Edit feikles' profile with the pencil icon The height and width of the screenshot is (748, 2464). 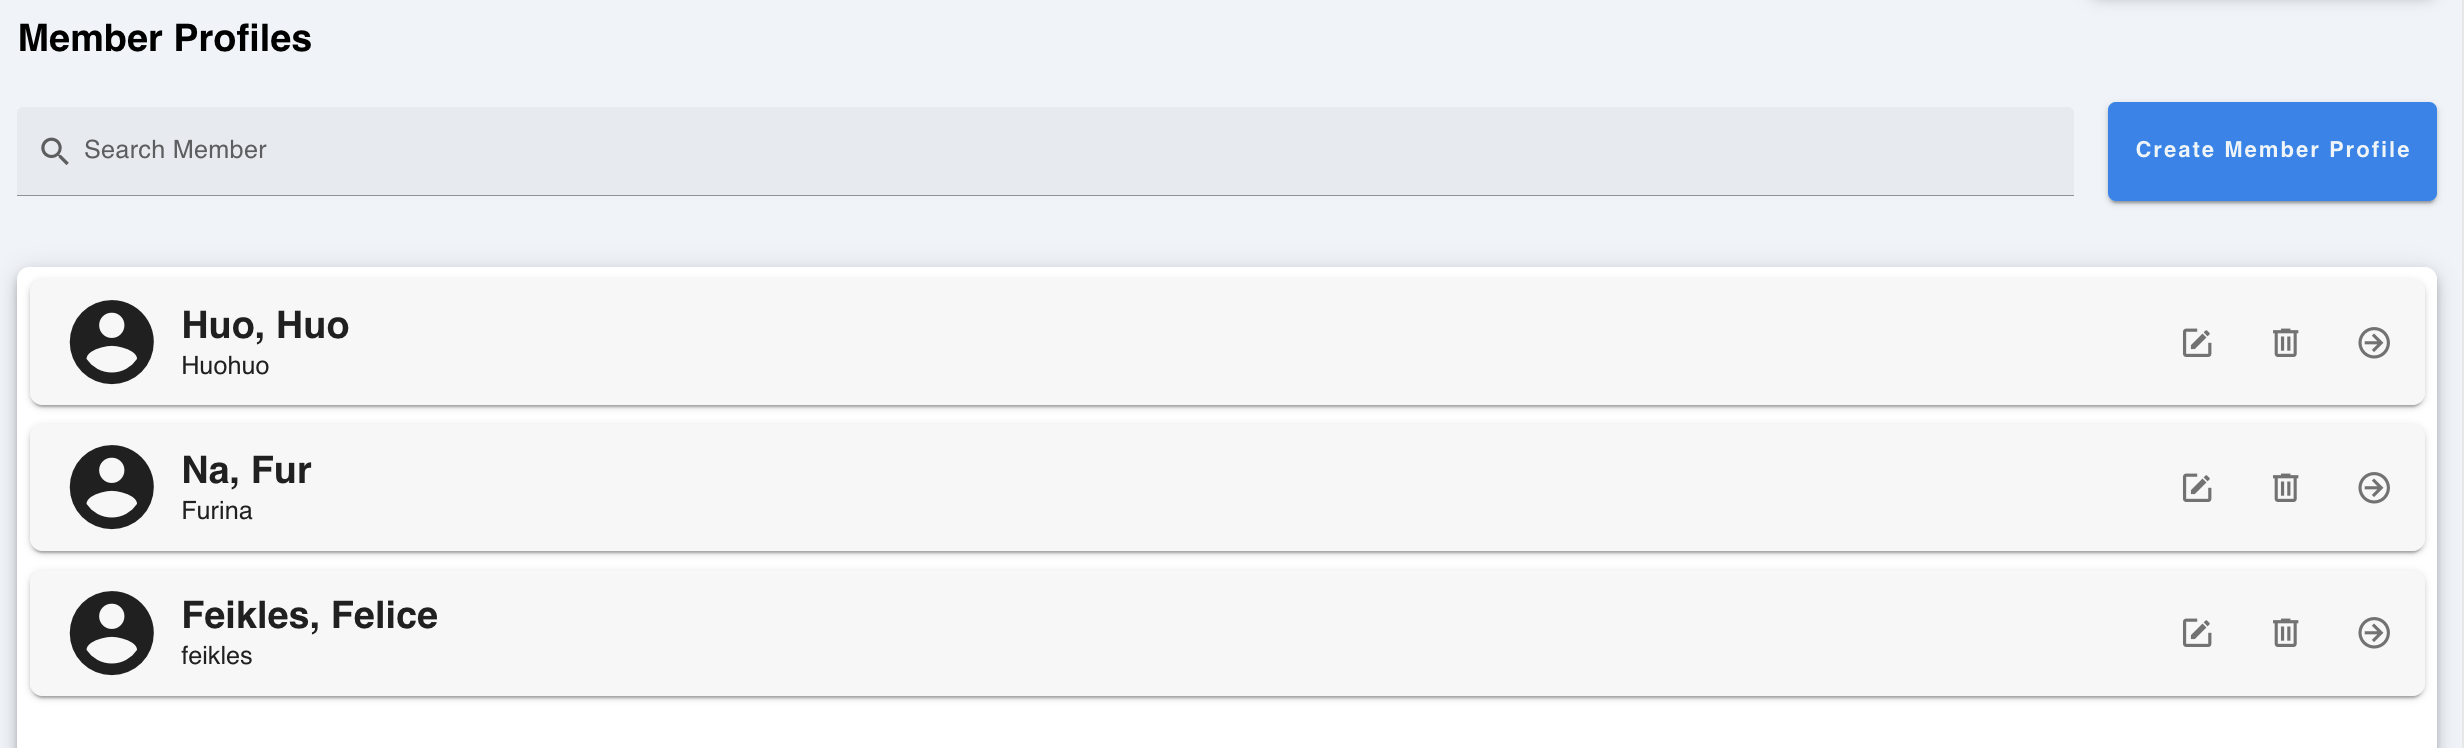click(x=2196, y=632)
